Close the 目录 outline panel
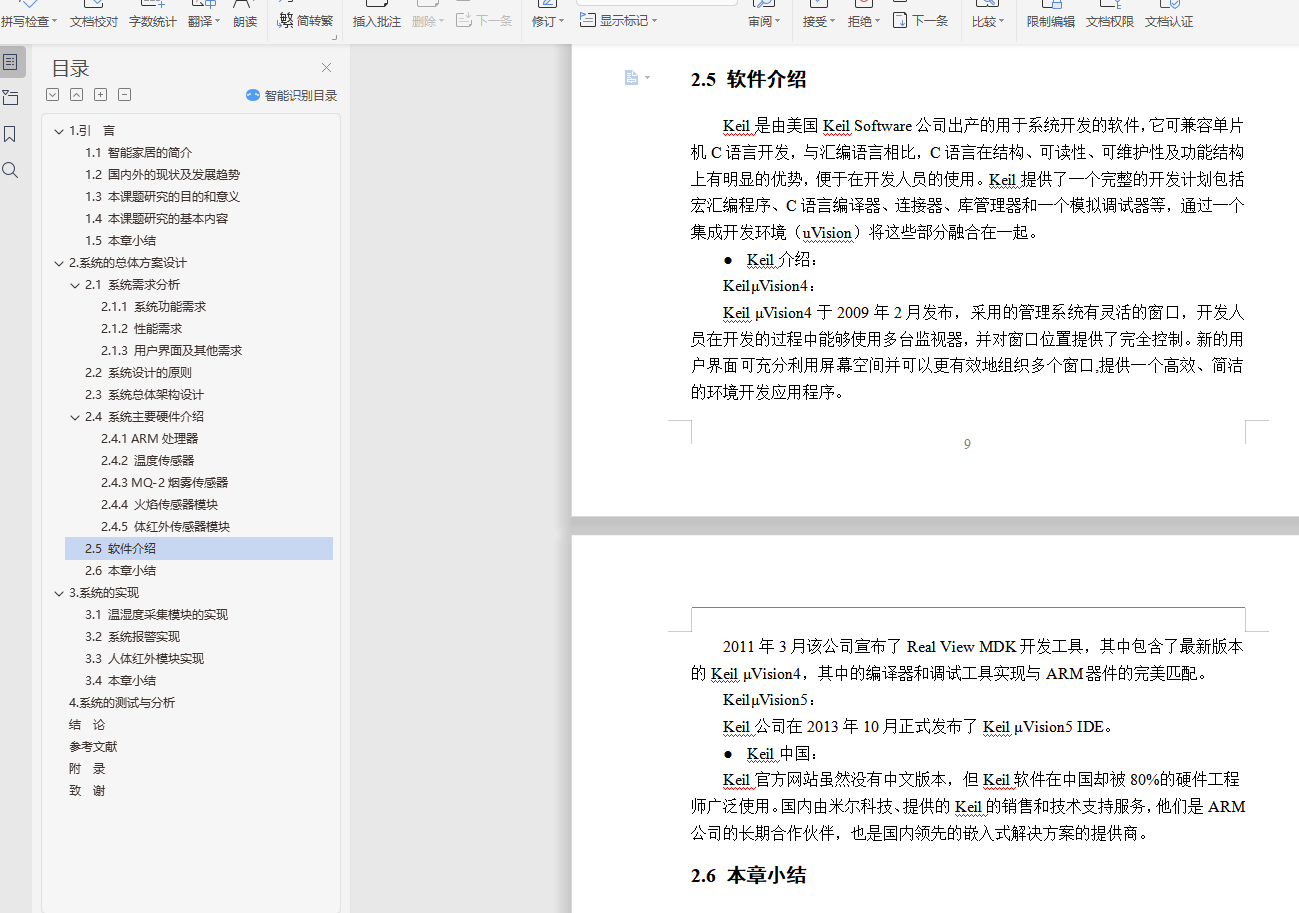Screen dimensions: 1299x913 pos(326,68)
